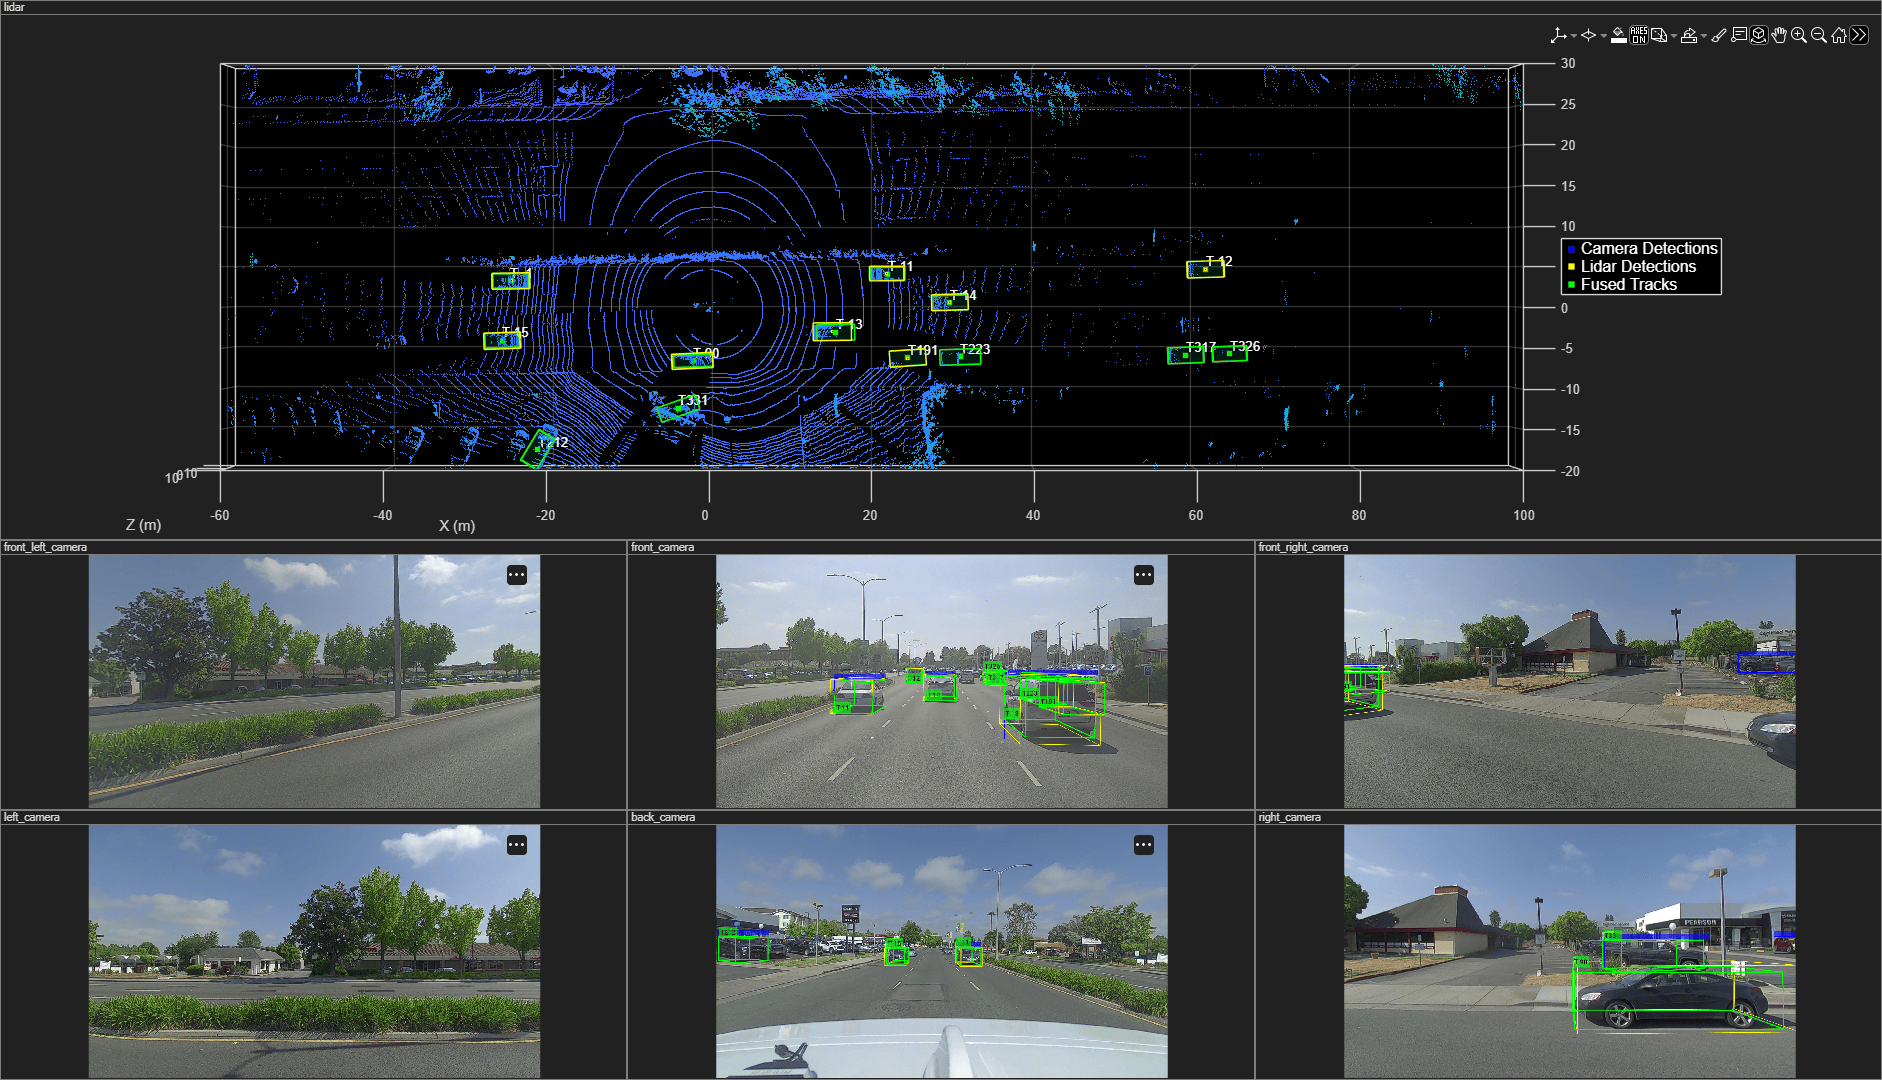Toggle the Rotate 3D tool
This screenshot has width=1882, height=1080.
[1758, 35]
